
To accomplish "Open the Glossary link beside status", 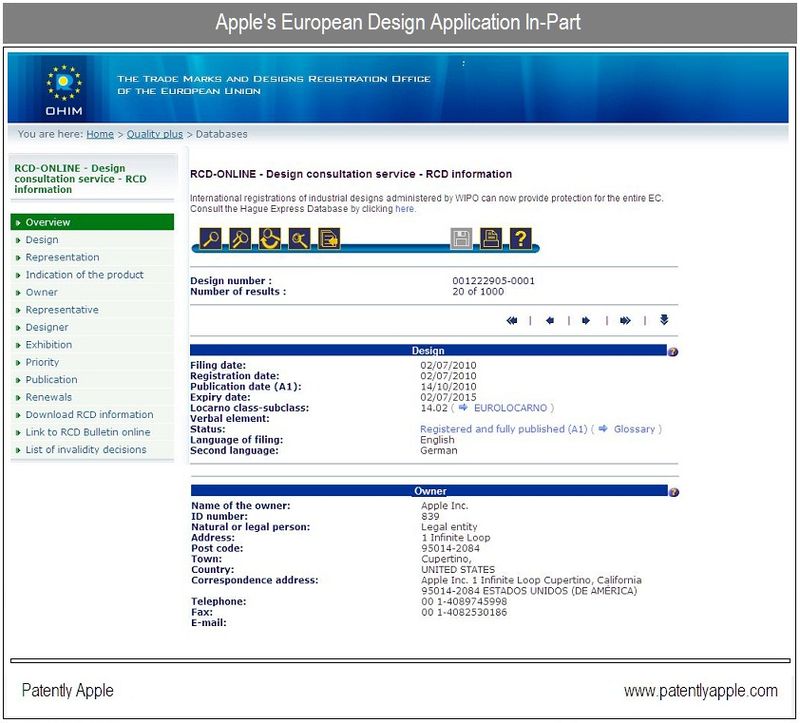I will pyautogui.click(x=634, y=429).
